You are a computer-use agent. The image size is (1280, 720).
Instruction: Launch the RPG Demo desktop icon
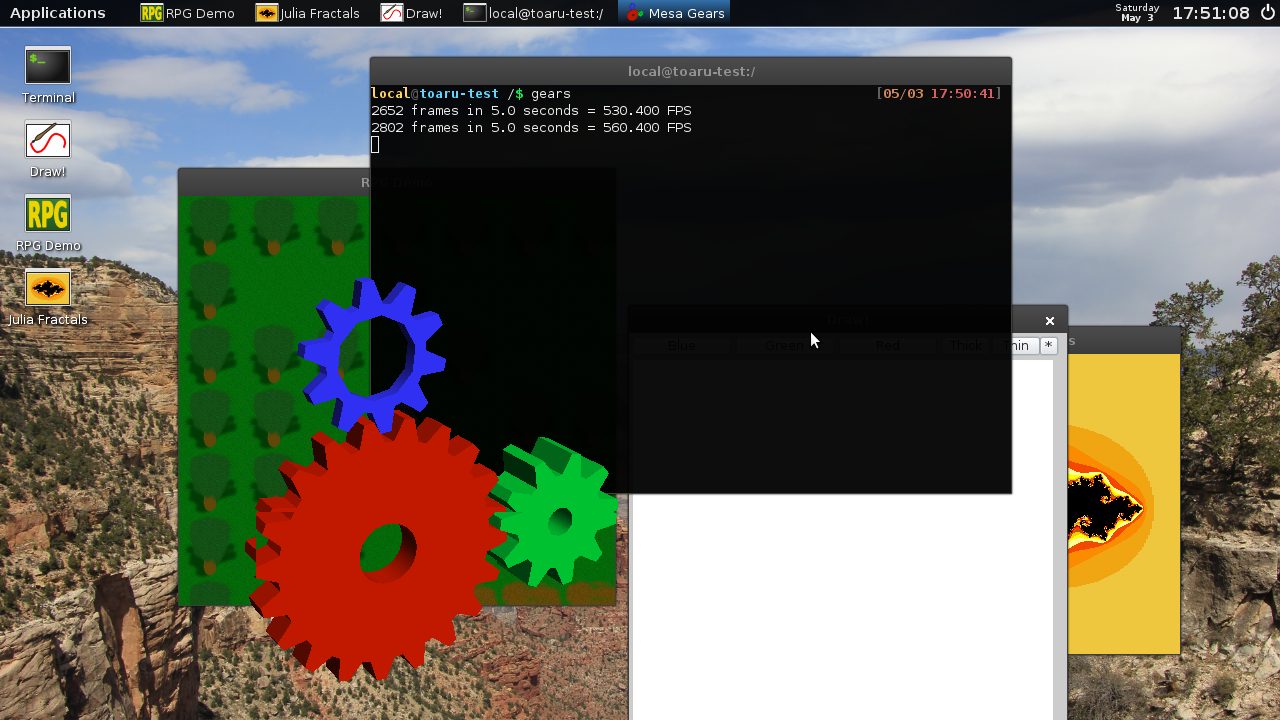pyautogui.click(x=48, y=223)
